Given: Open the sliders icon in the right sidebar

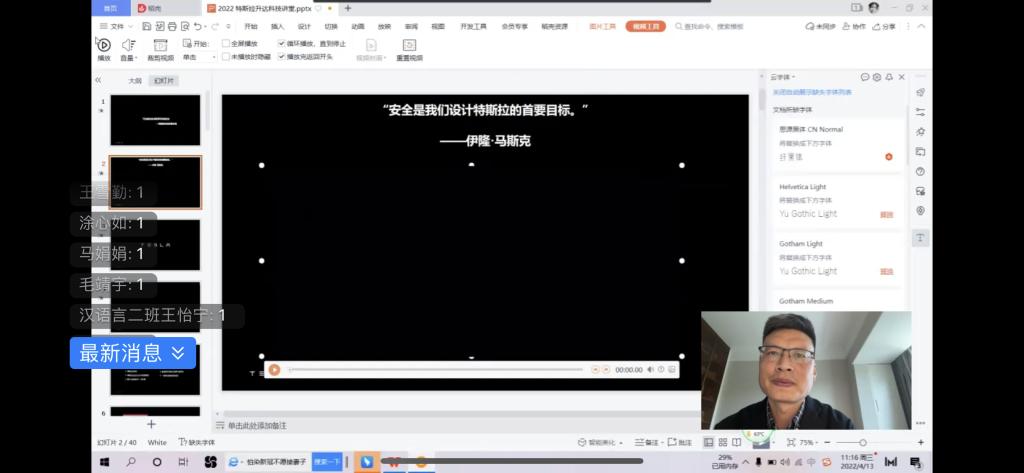Looking at the screenshot, I should [921, 112].
